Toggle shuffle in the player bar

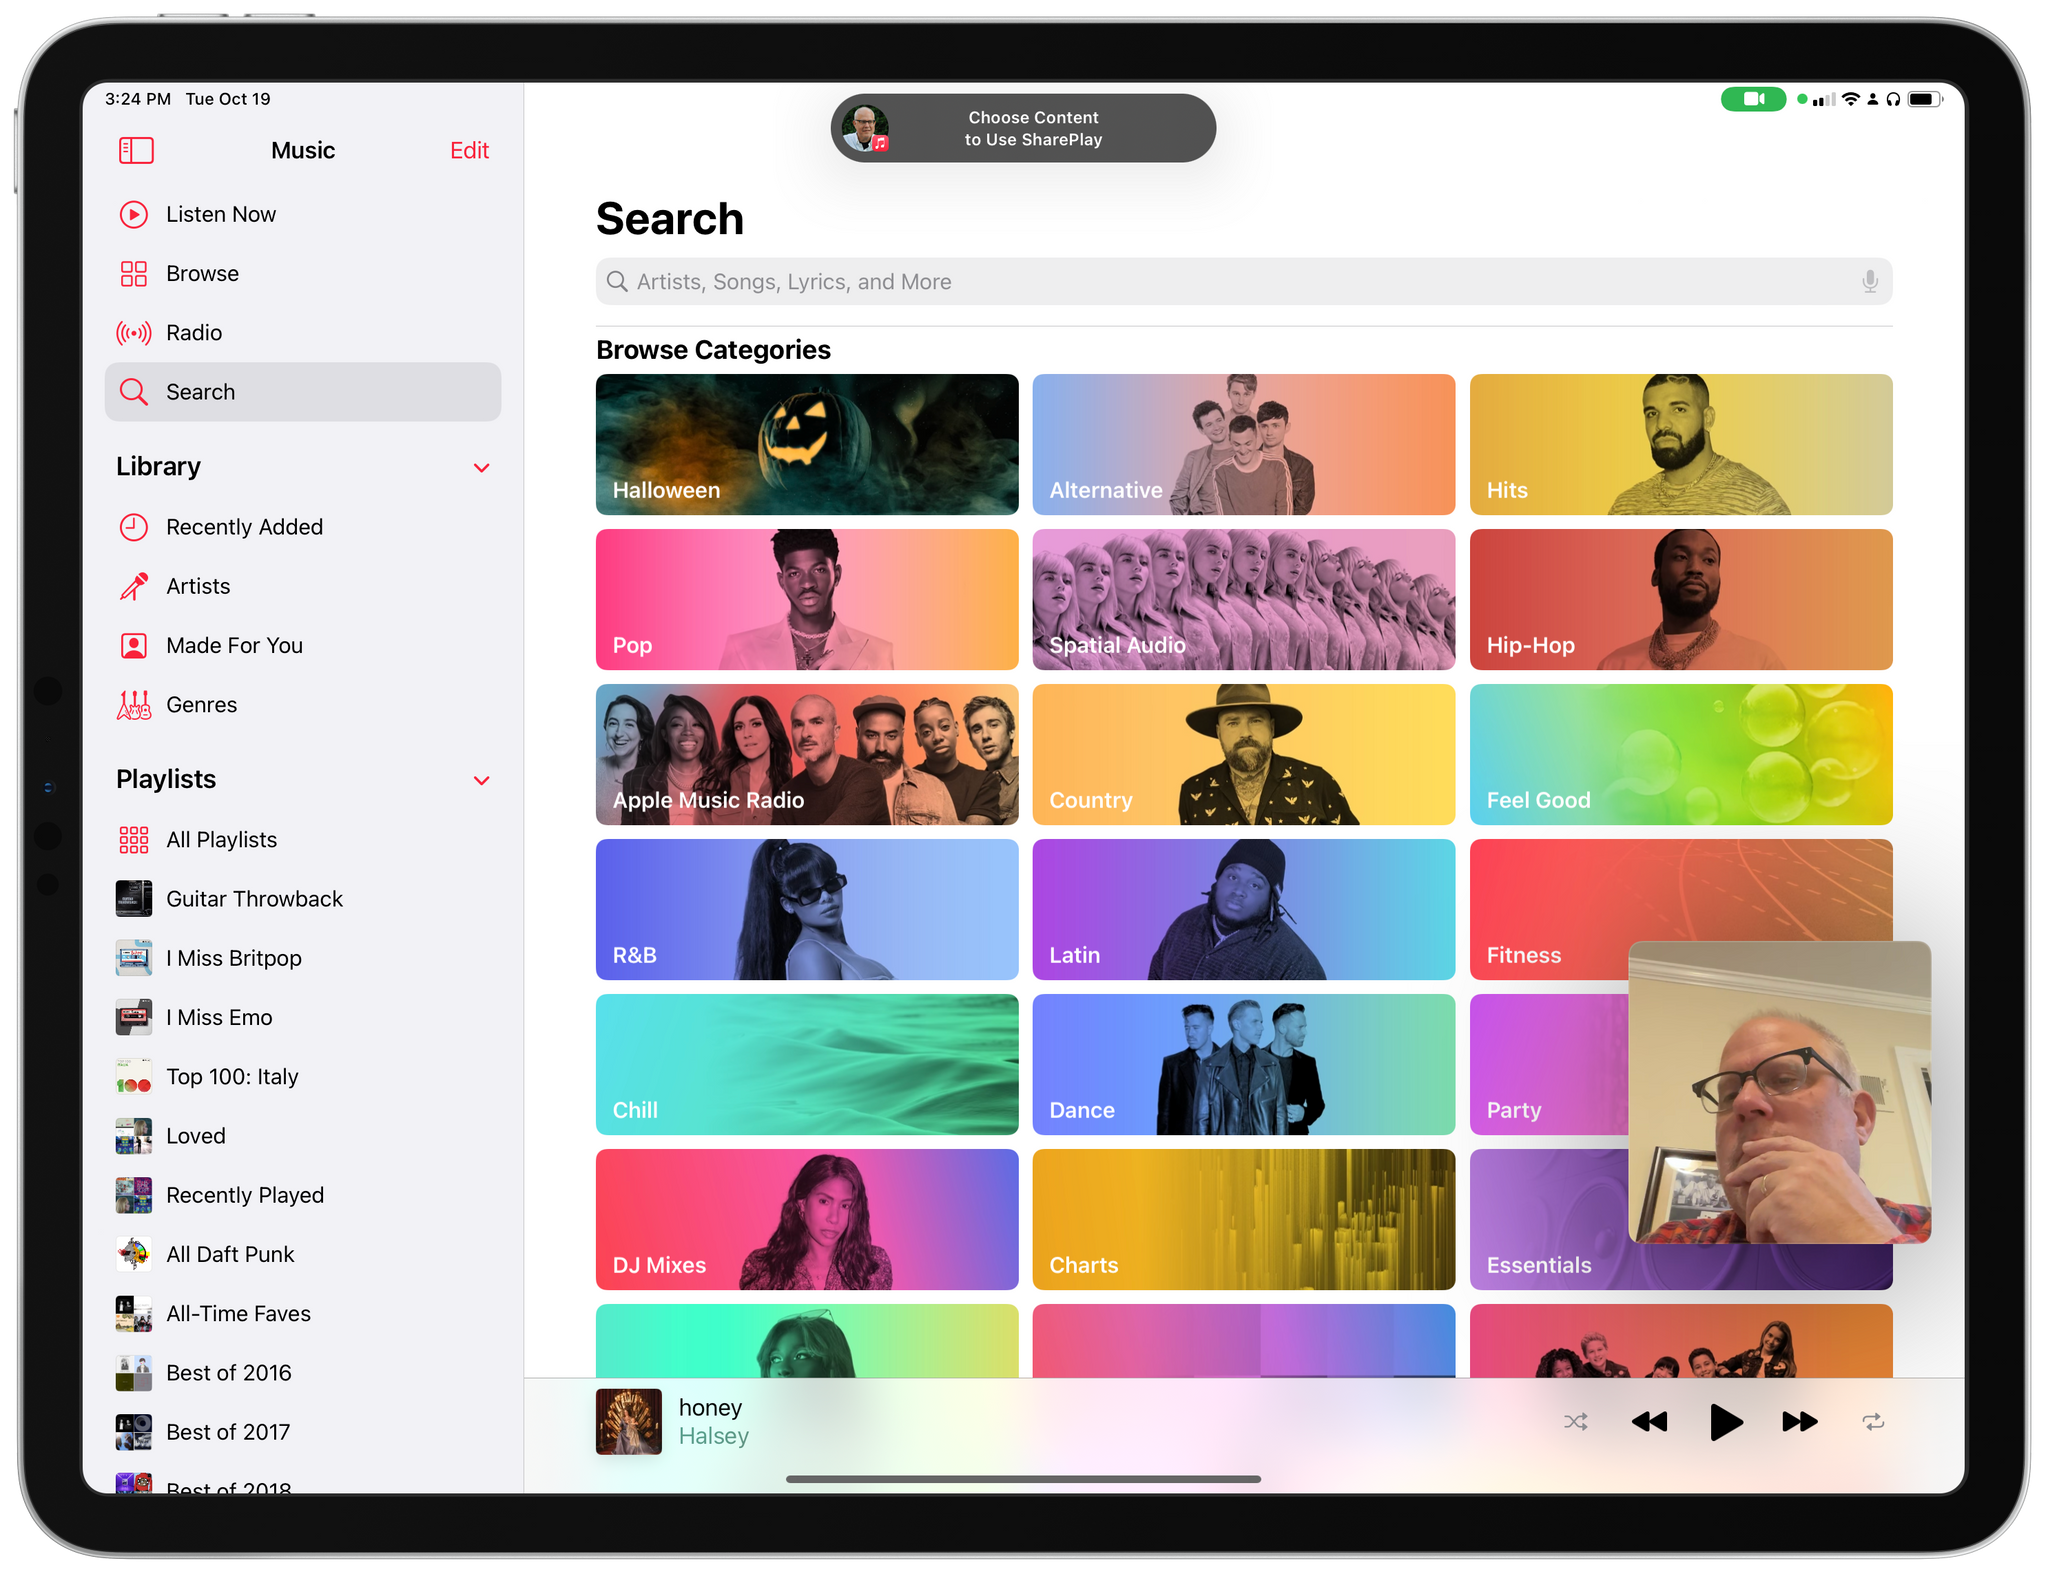click(x=1576, y=1422)
